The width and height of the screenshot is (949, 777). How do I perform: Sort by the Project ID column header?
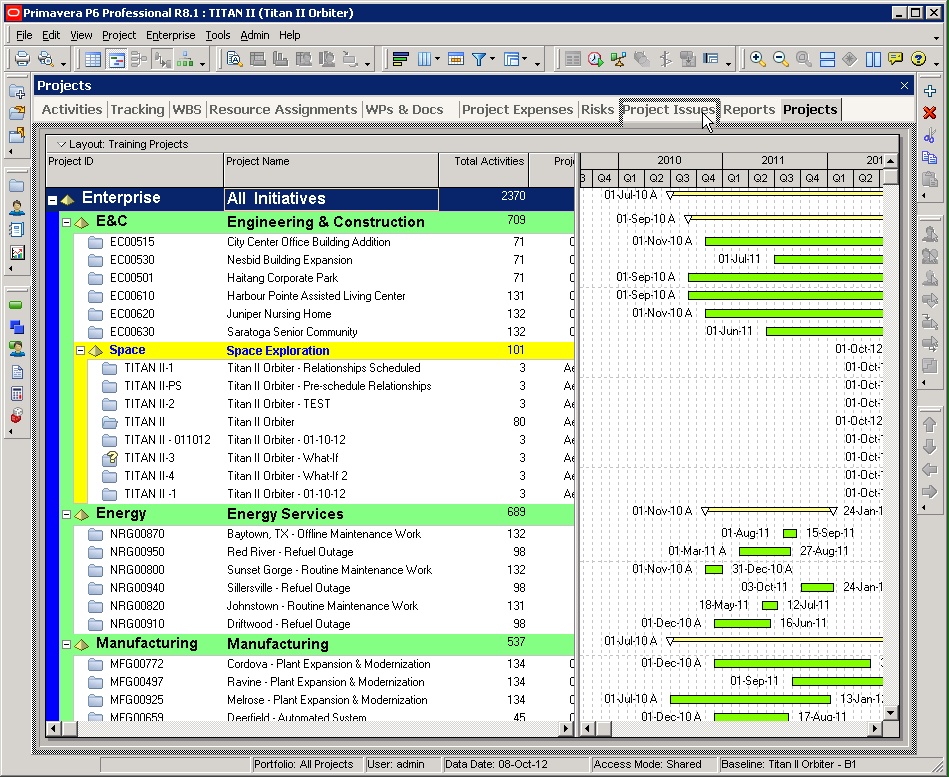(x=134, y=170)
